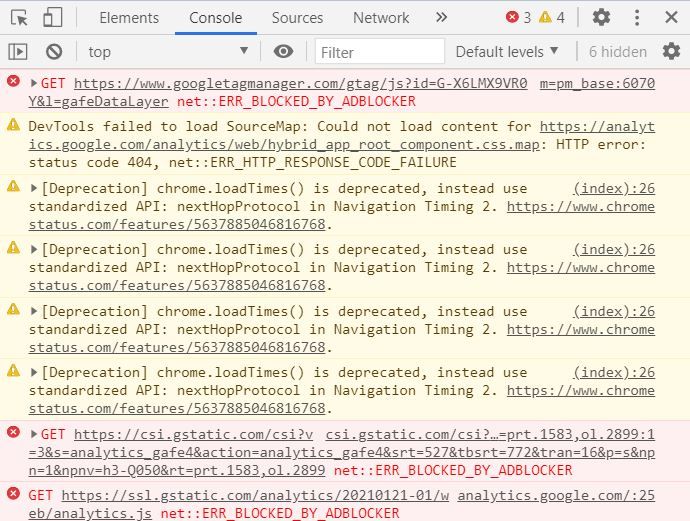The height and width of the screenshot is (521, 690).
Task: Activate the inspect element picker icon
Action: click(19, 18)
